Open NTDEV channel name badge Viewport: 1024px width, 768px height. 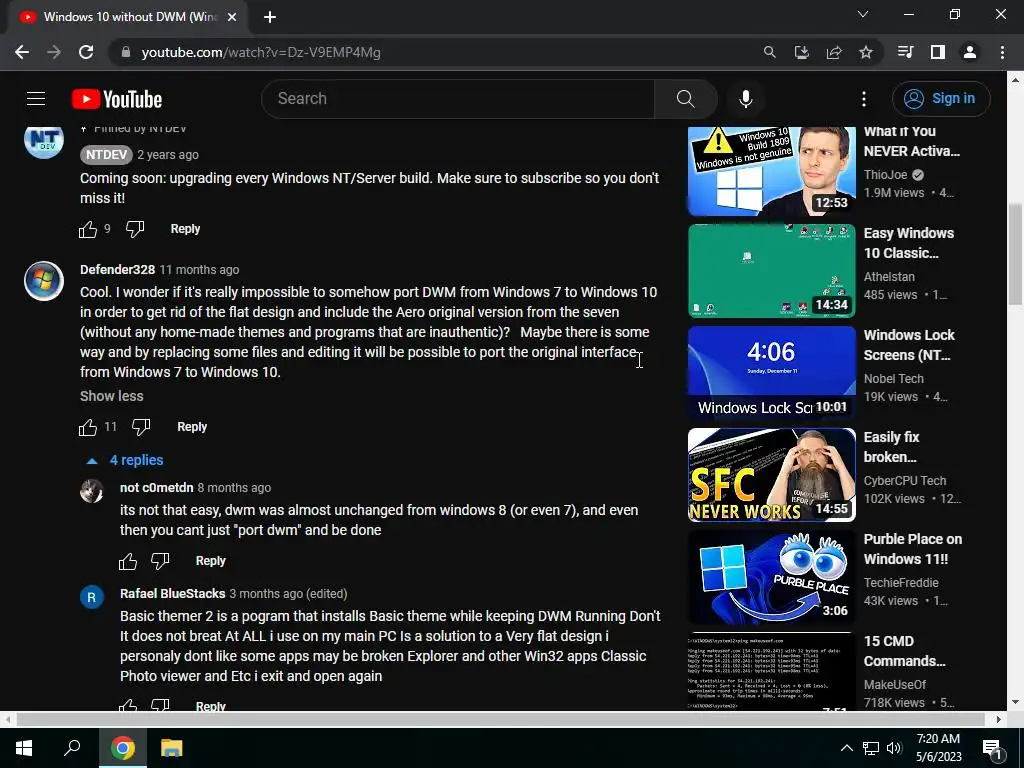106,155
